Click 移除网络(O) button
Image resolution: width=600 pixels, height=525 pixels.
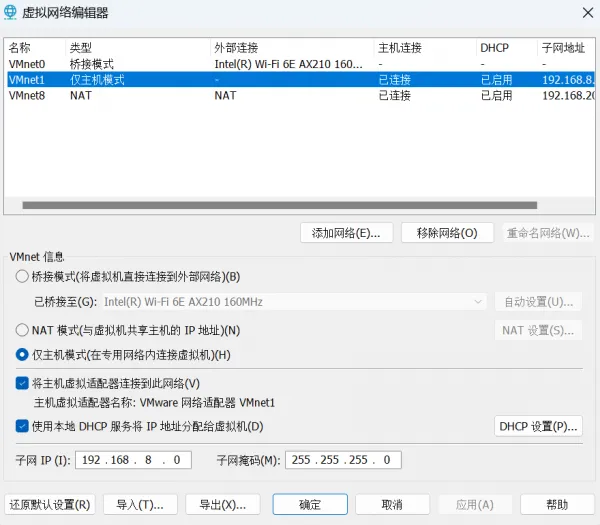click(447, 233)
